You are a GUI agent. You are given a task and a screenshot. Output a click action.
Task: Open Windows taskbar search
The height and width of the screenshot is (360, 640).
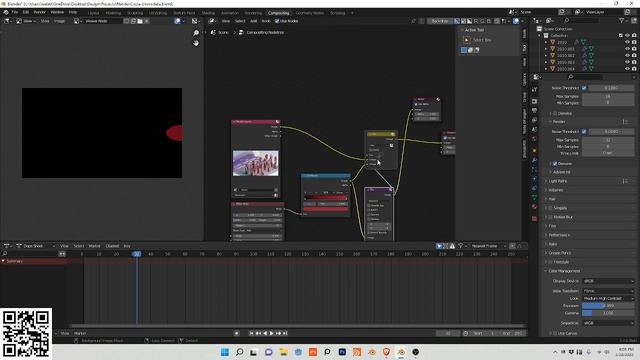coord(240,352)
